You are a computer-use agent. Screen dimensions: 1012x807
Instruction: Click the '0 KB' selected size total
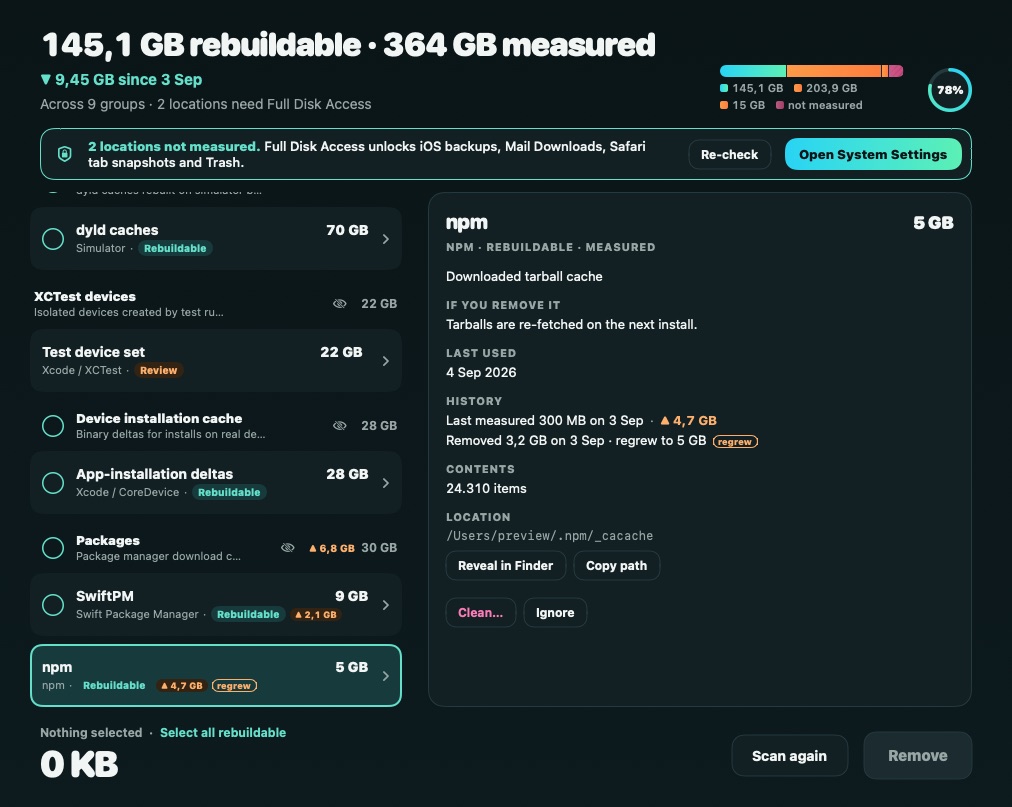(79, 764)
